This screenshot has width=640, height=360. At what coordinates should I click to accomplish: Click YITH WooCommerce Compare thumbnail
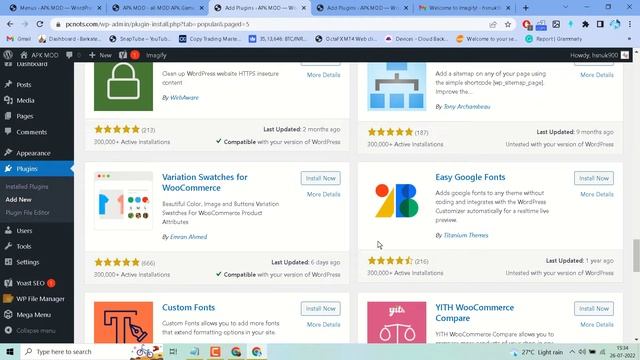(x=396, y=322)
